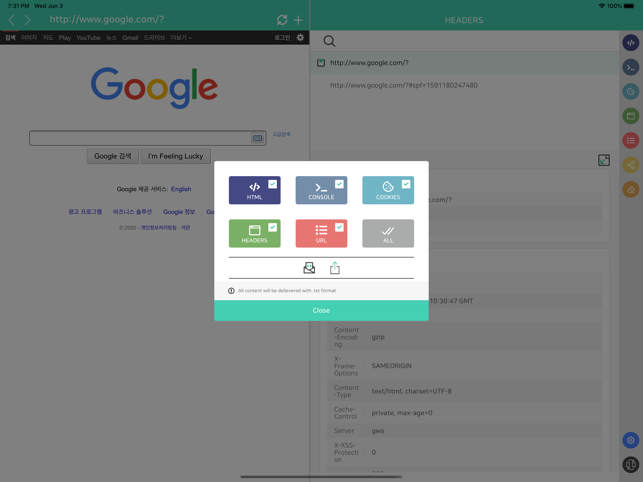Open 드라이브 in Google top bar

coord(154,38)
